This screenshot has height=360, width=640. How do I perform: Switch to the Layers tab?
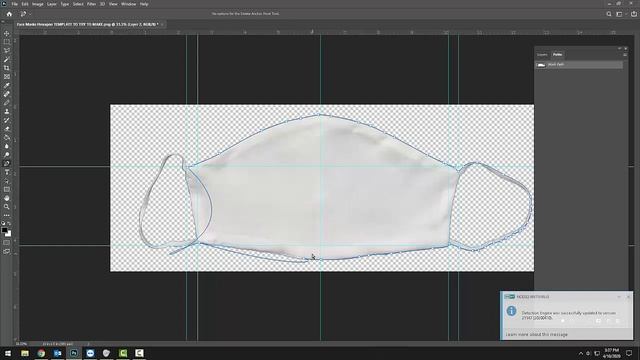(x=542, y=54)
